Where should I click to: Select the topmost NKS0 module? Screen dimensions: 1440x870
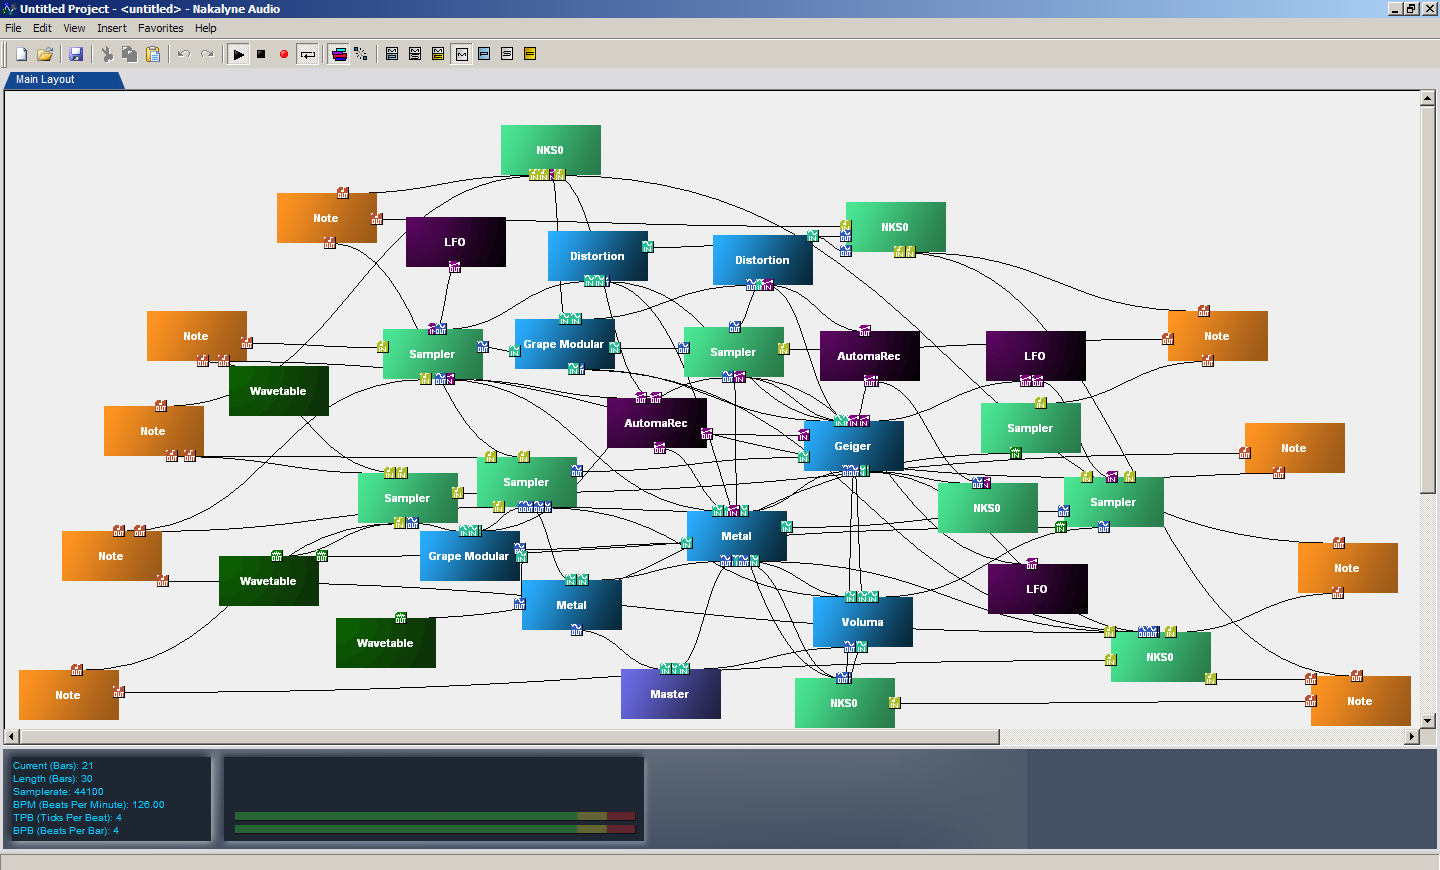551,150
